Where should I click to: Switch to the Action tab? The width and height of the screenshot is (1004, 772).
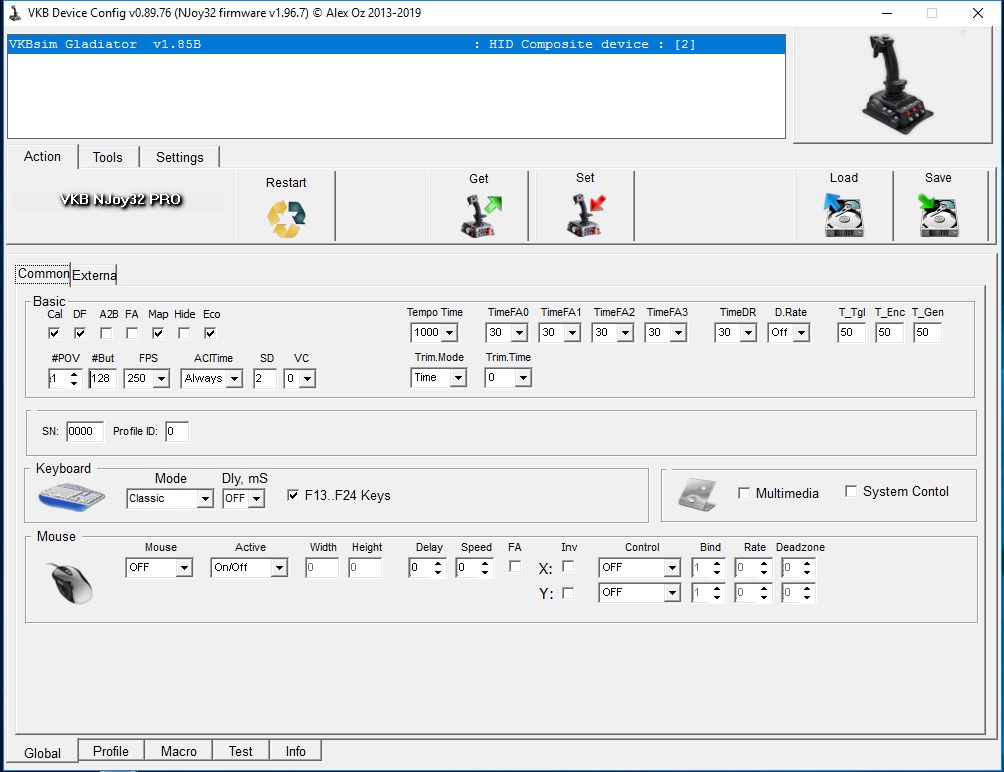pyautogui.click(x=42, y=156)
